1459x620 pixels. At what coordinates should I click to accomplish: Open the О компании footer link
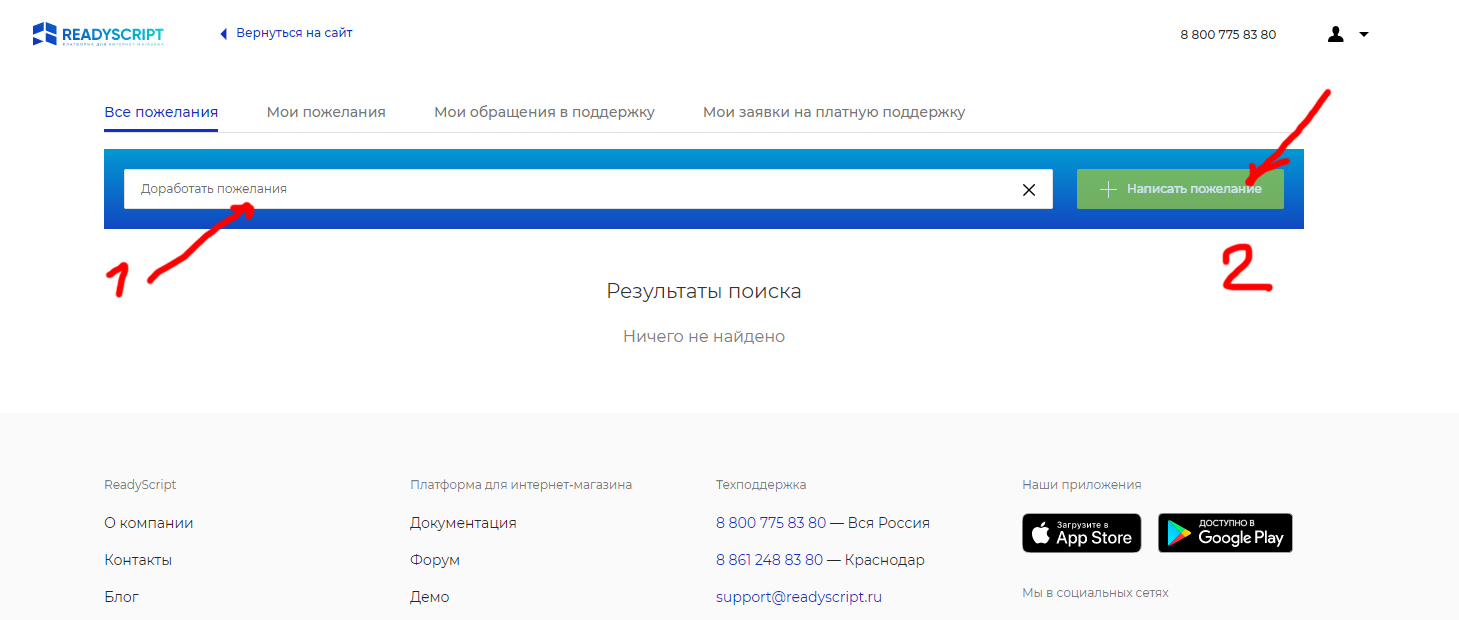tap(149, 523)
